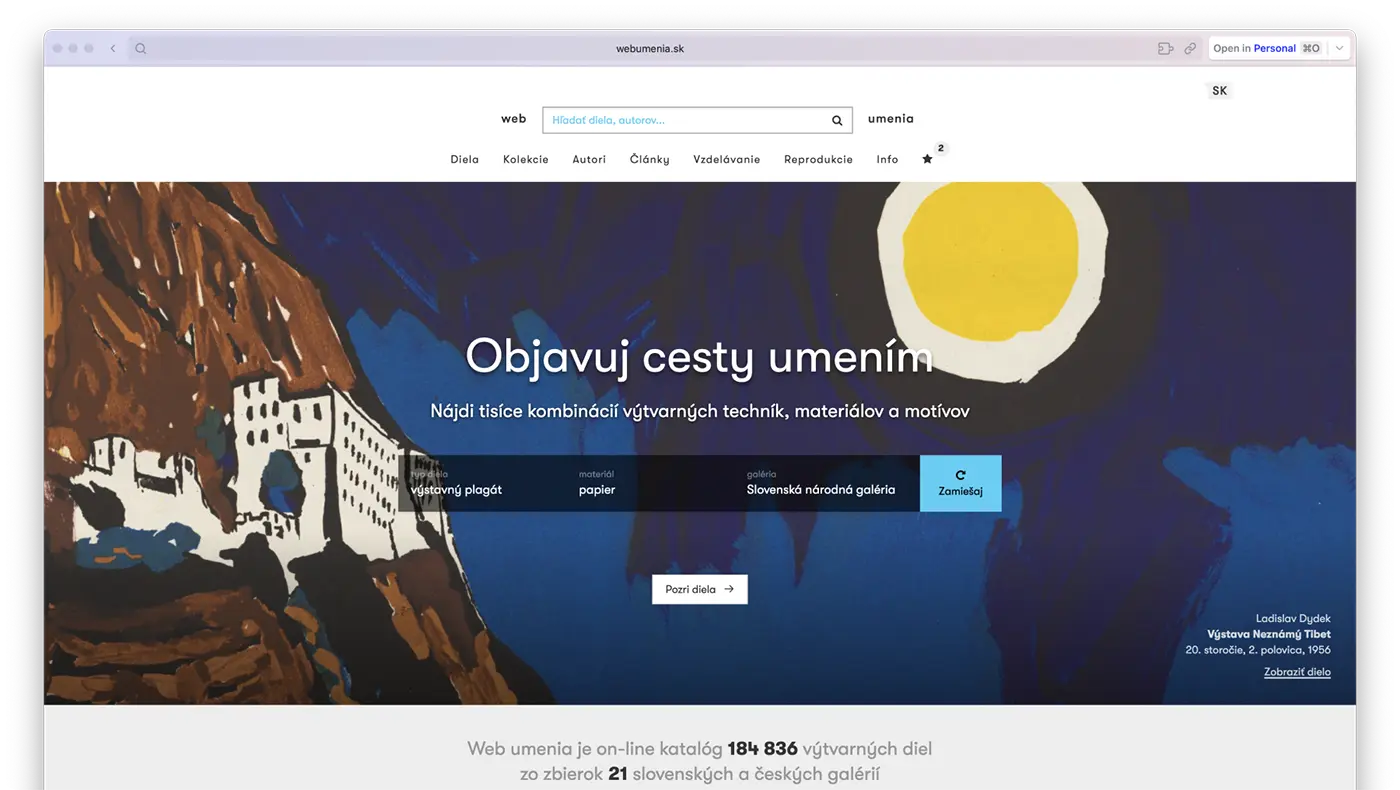Click the shuffle icon on Zamiešaj button
This screenshot has width=1400, height=790.
(x=960, y=474)
